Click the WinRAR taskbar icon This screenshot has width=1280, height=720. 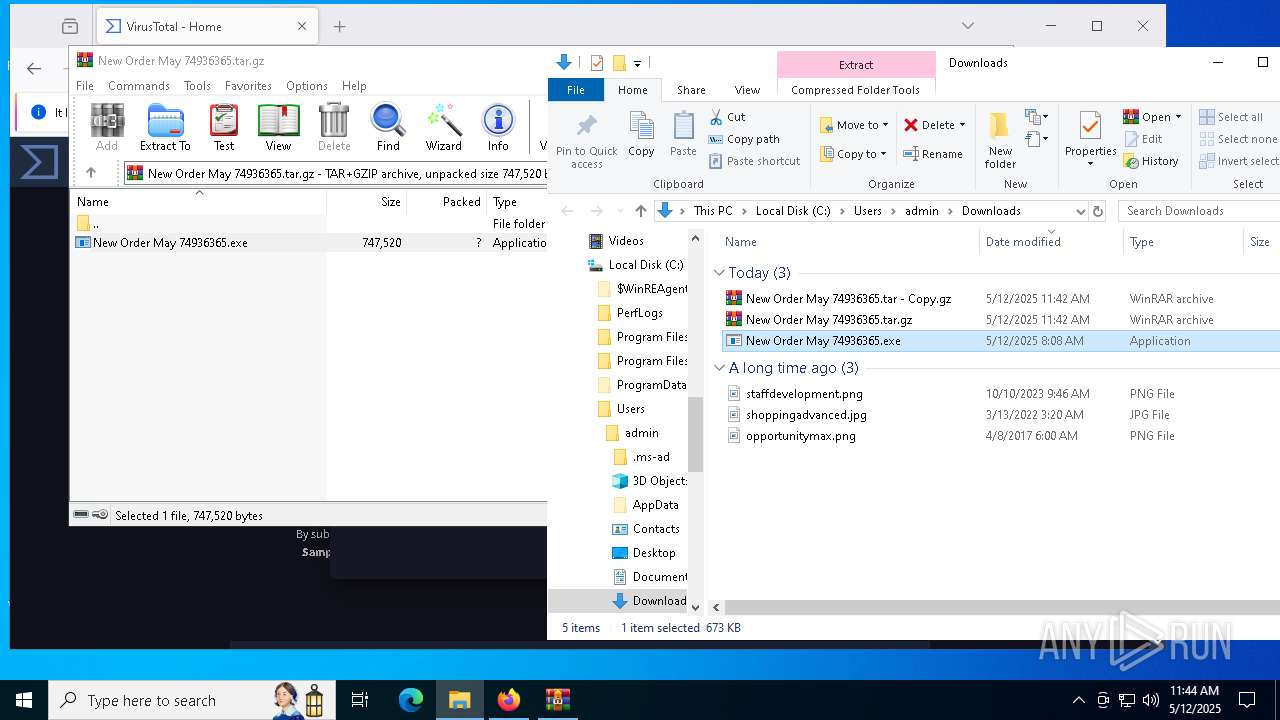pos(557,700)
